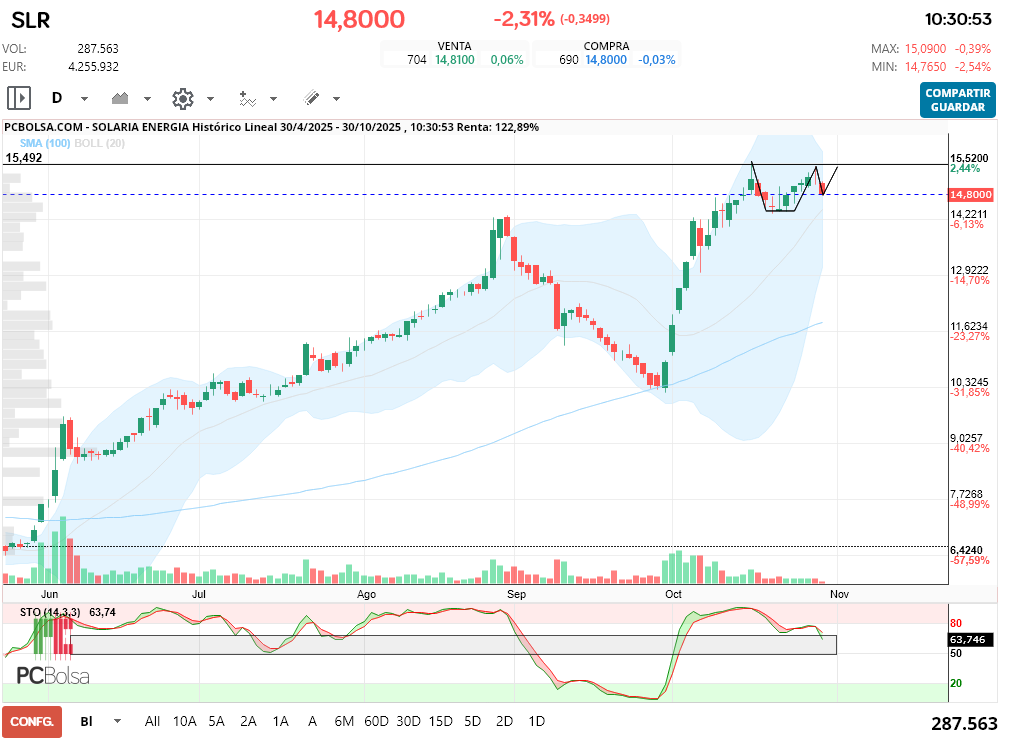The height and width of the screenshot is (743, 1011).
Task: Toggle the SMA (100) indicator label
Action: (x=44, y=143)
